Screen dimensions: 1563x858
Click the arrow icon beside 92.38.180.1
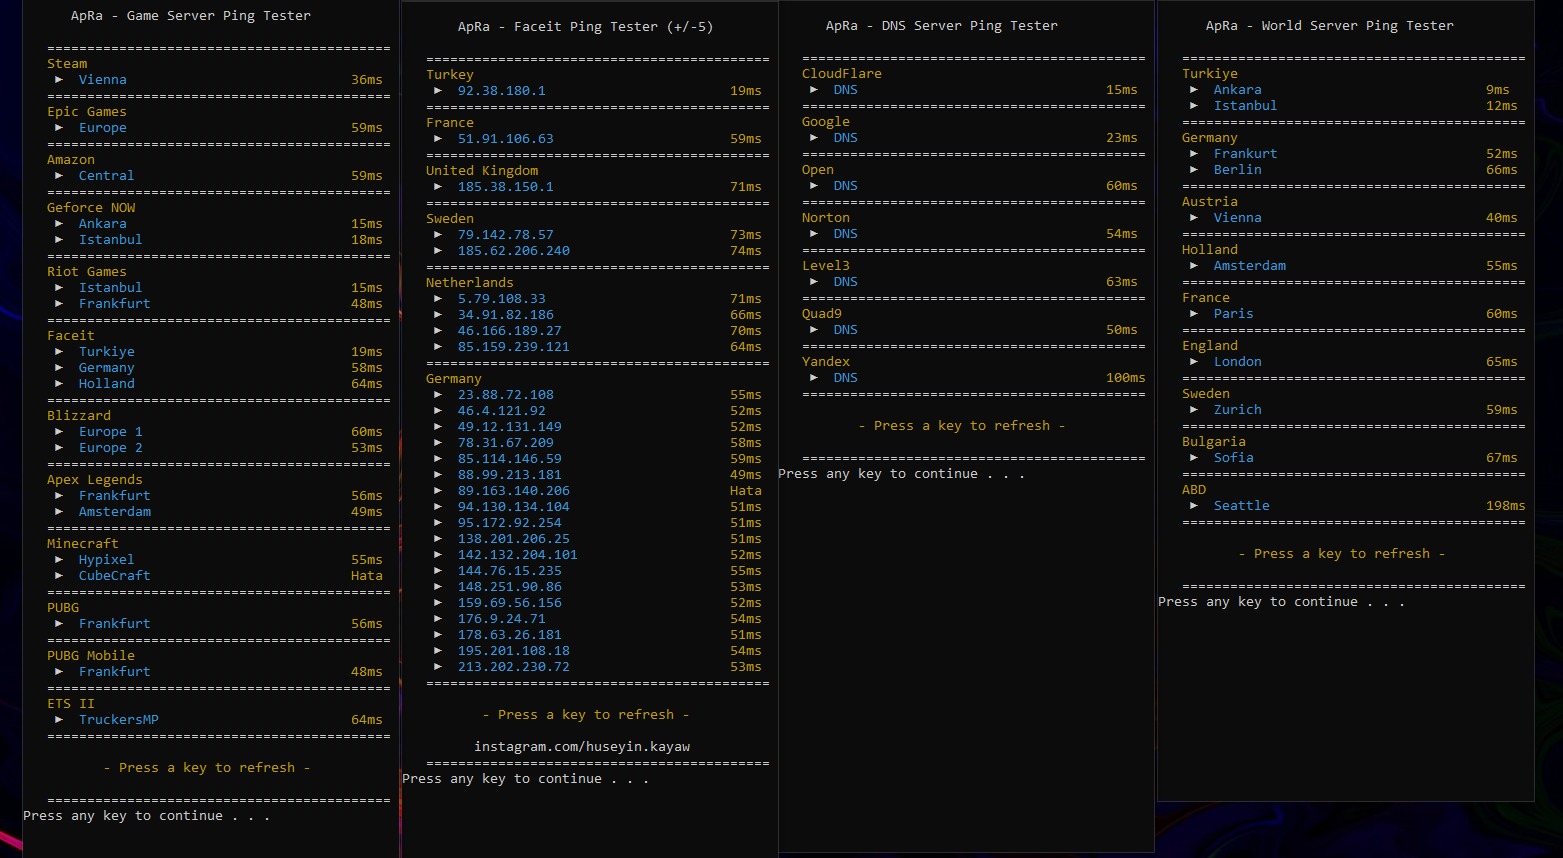click(438, 91)
